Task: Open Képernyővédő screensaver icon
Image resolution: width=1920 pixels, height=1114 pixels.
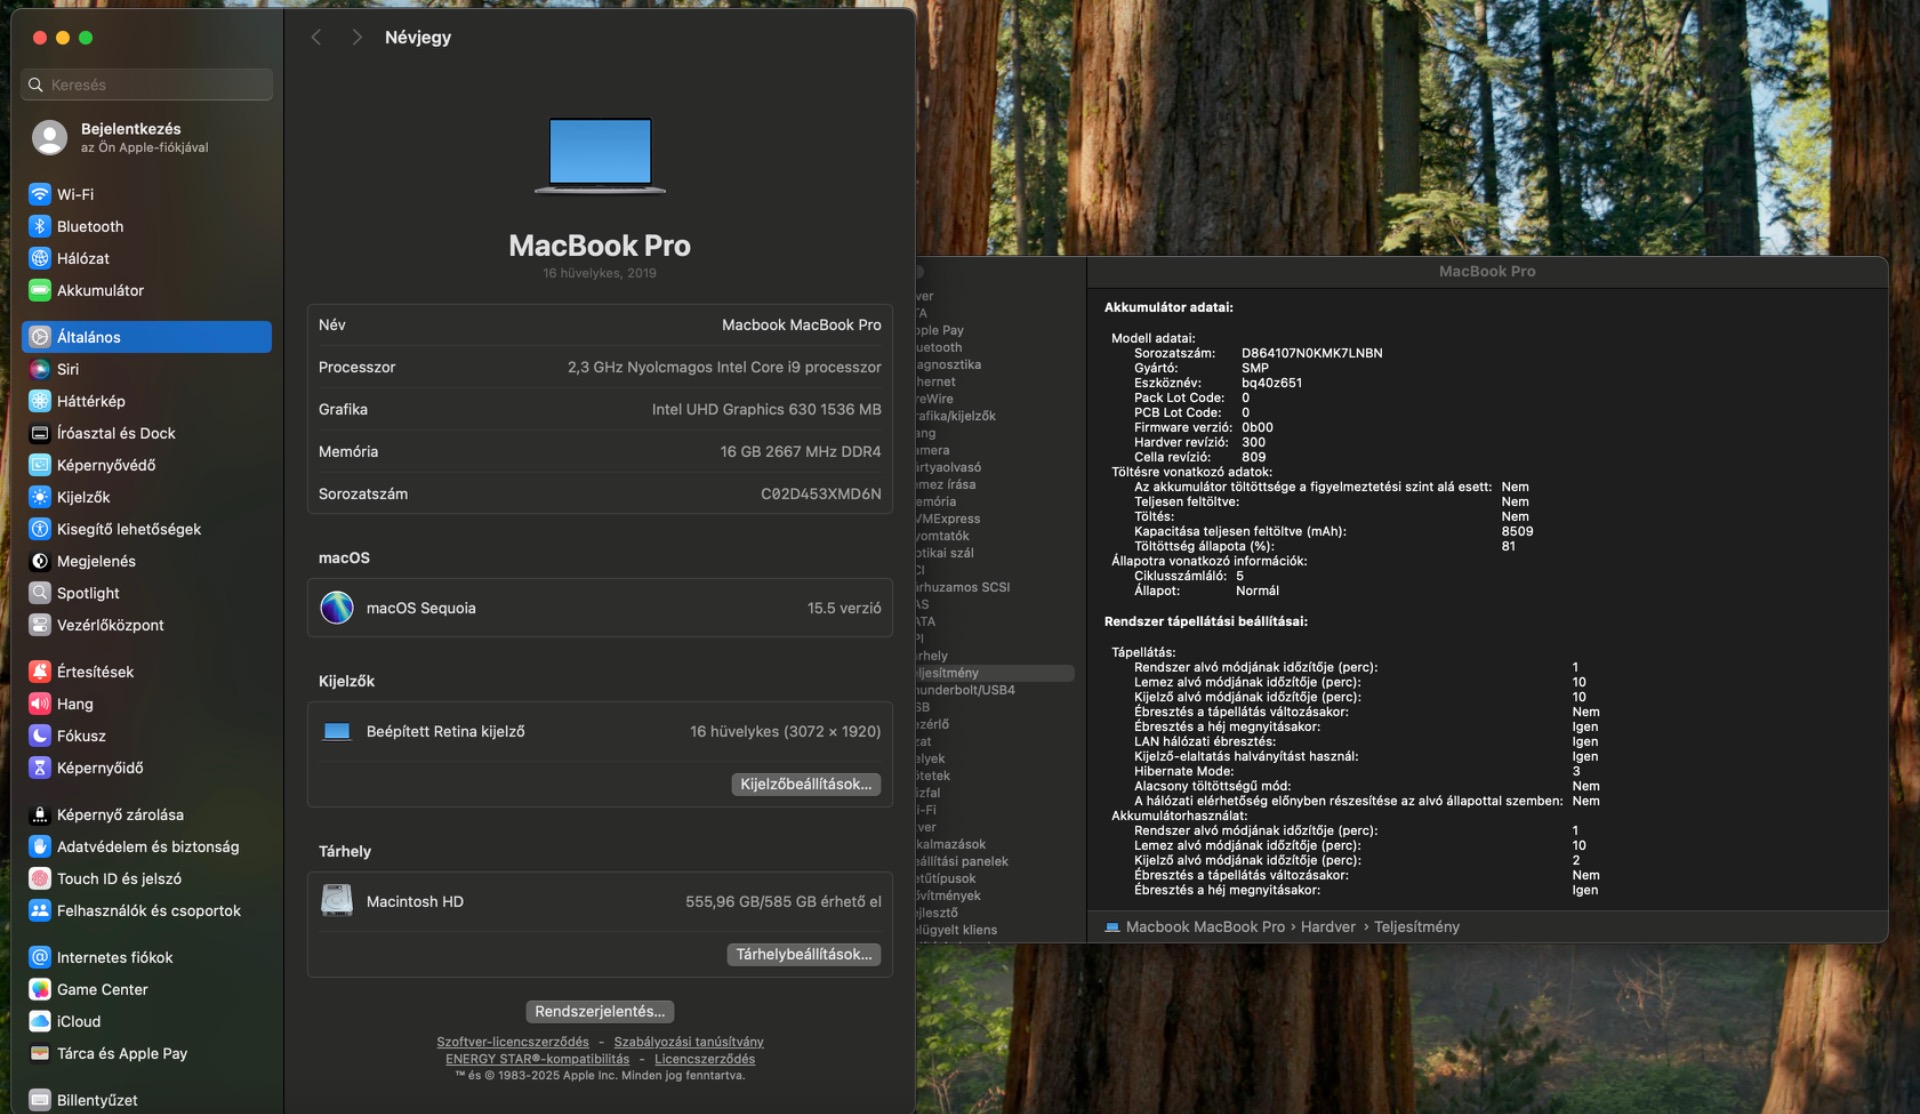Action: (40, 465)
